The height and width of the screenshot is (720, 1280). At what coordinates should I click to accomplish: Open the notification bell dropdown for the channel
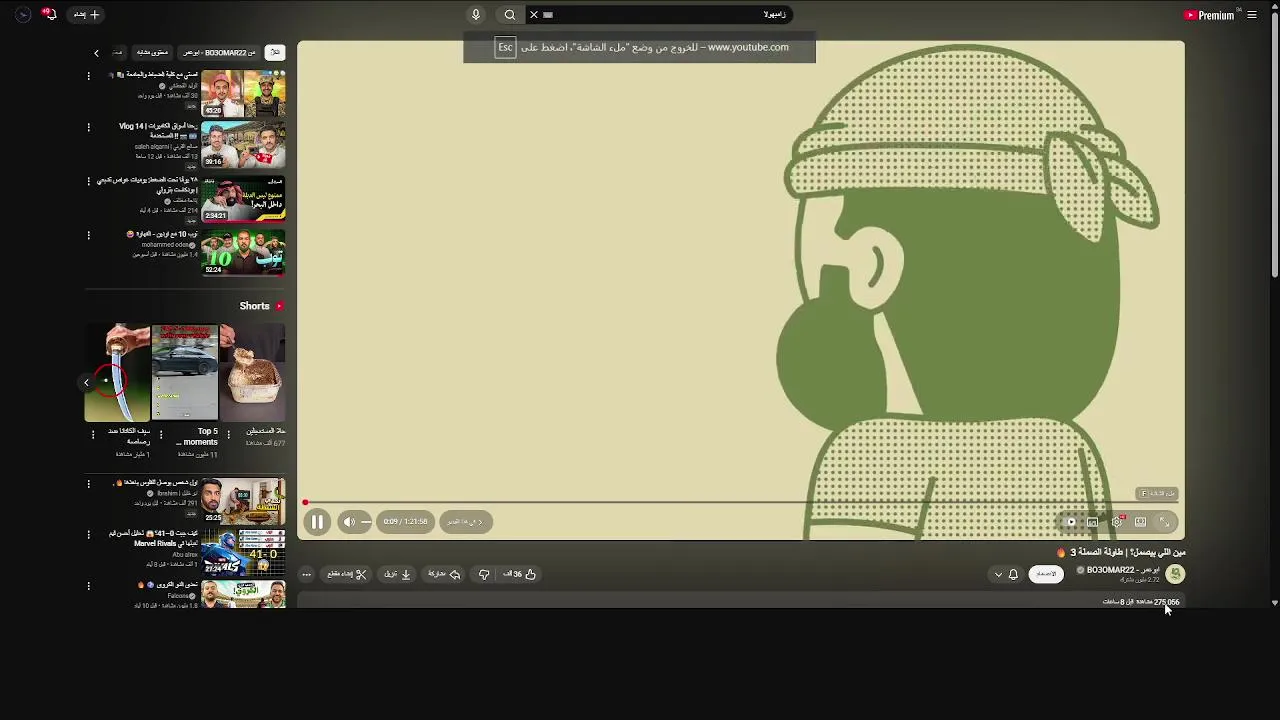coord(1006,574)
